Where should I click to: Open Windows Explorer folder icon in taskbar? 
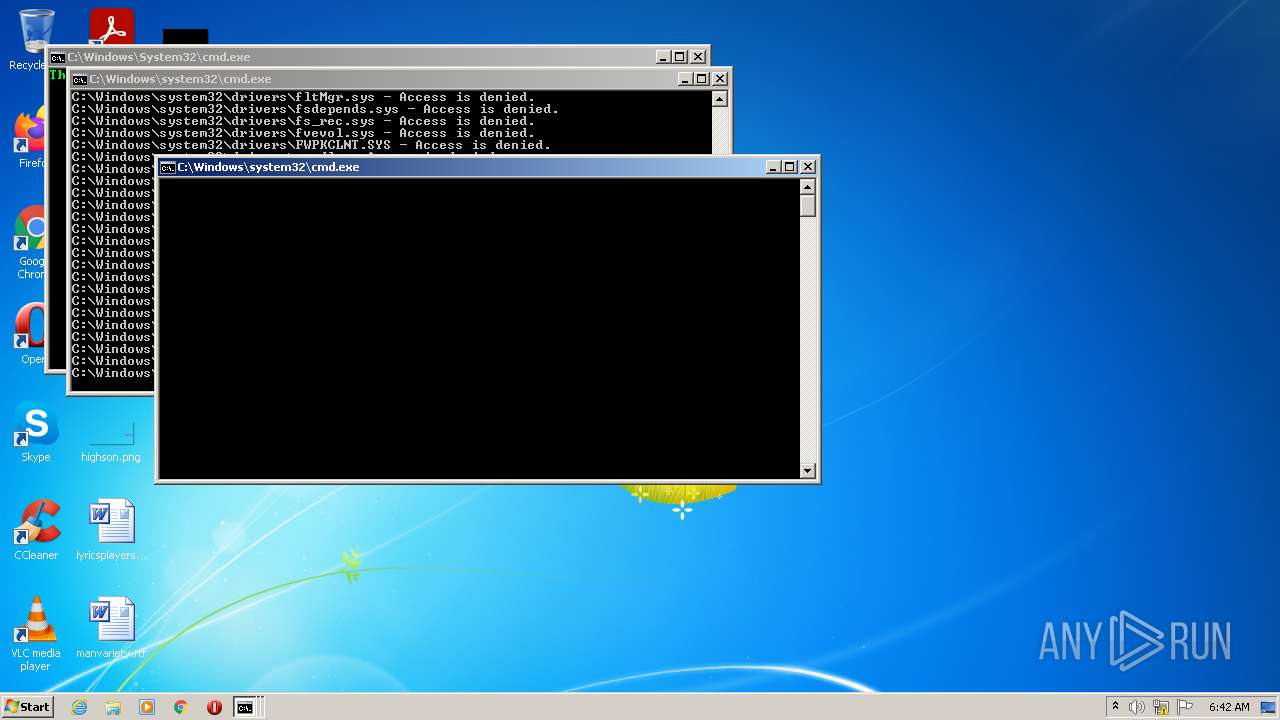[x=113, y=707]
